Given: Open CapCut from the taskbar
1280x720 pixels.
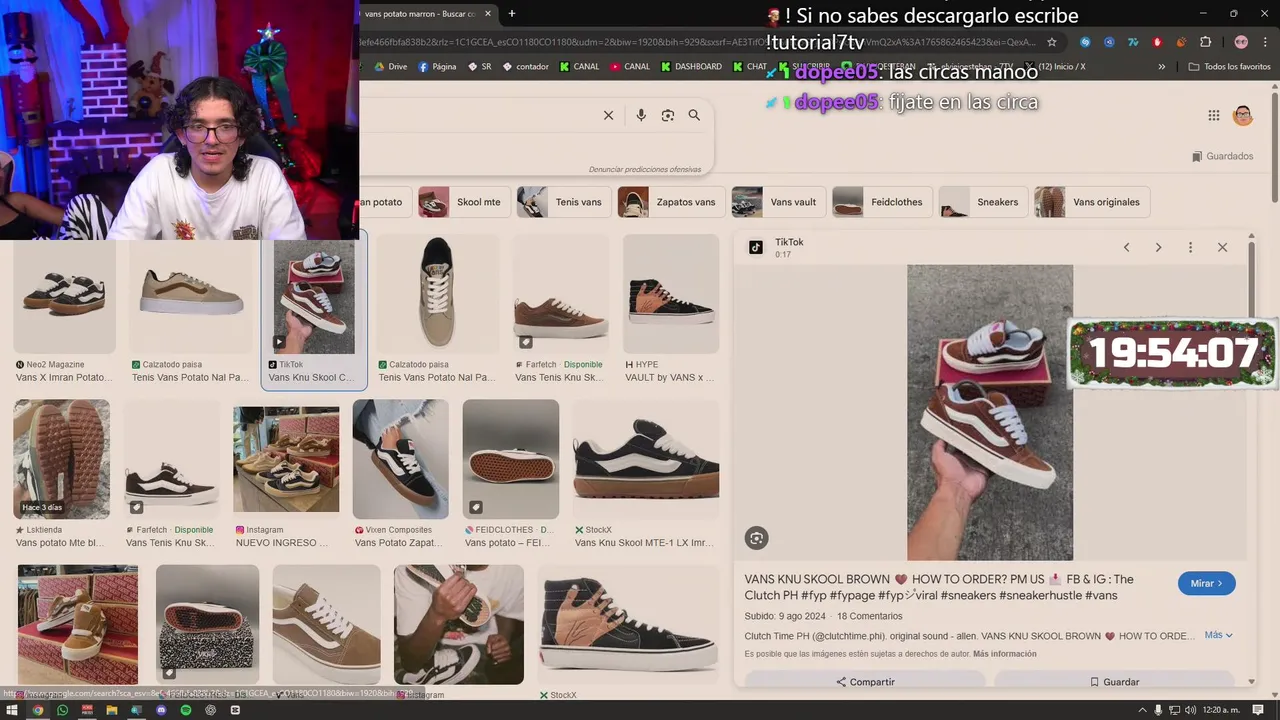Looking at the screenshot, I should (235, 710).
